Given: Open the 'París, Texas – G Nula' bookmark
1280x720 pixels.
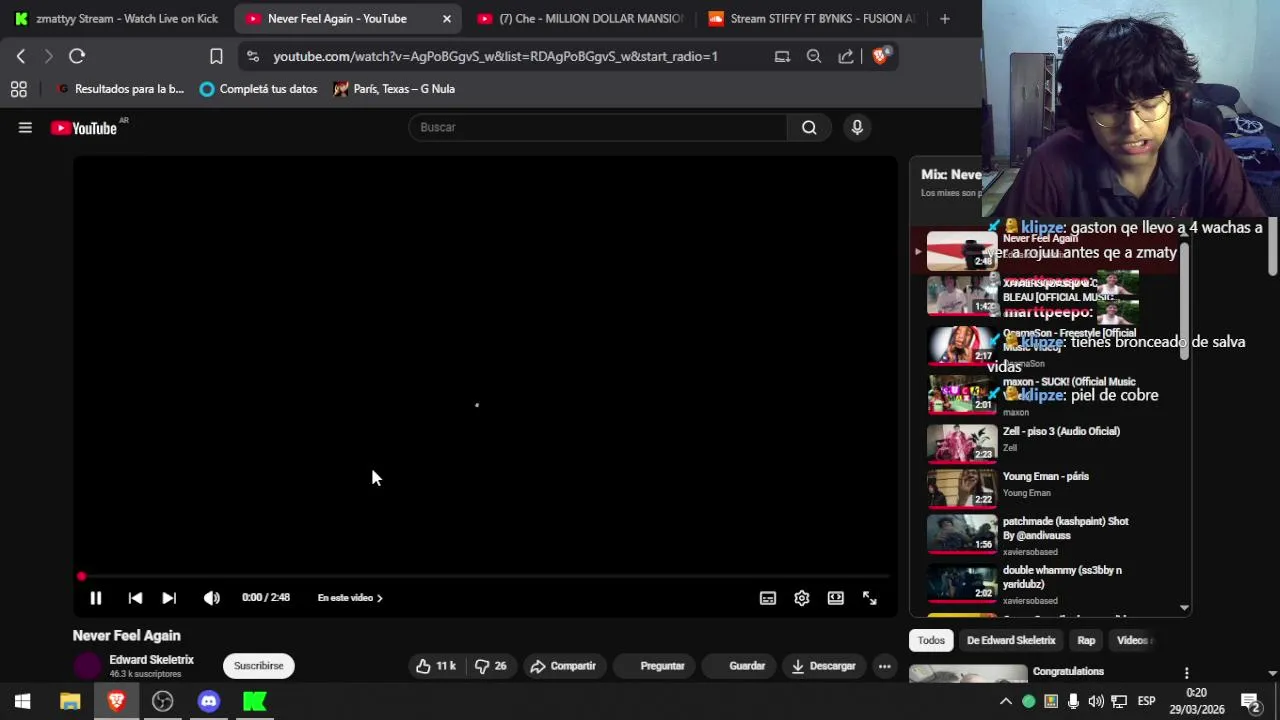Looking at the screenshot, I should [x=394, y=89].
